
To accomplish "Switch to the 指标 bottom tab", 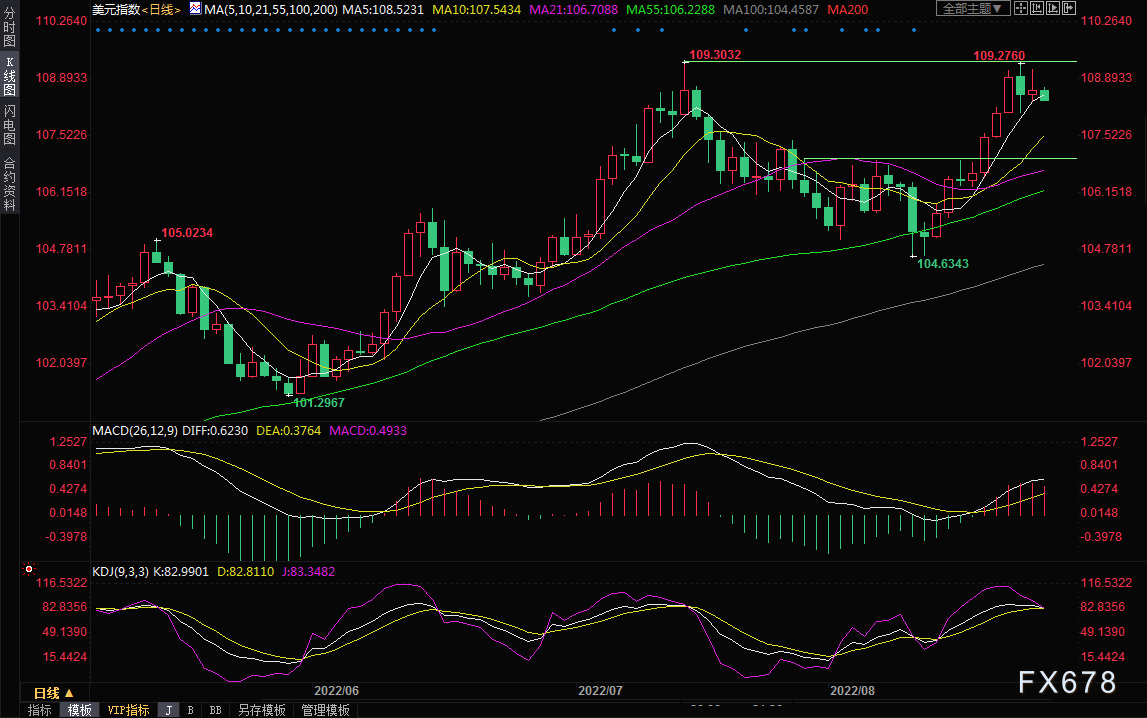I will click(x=40, y=710).
